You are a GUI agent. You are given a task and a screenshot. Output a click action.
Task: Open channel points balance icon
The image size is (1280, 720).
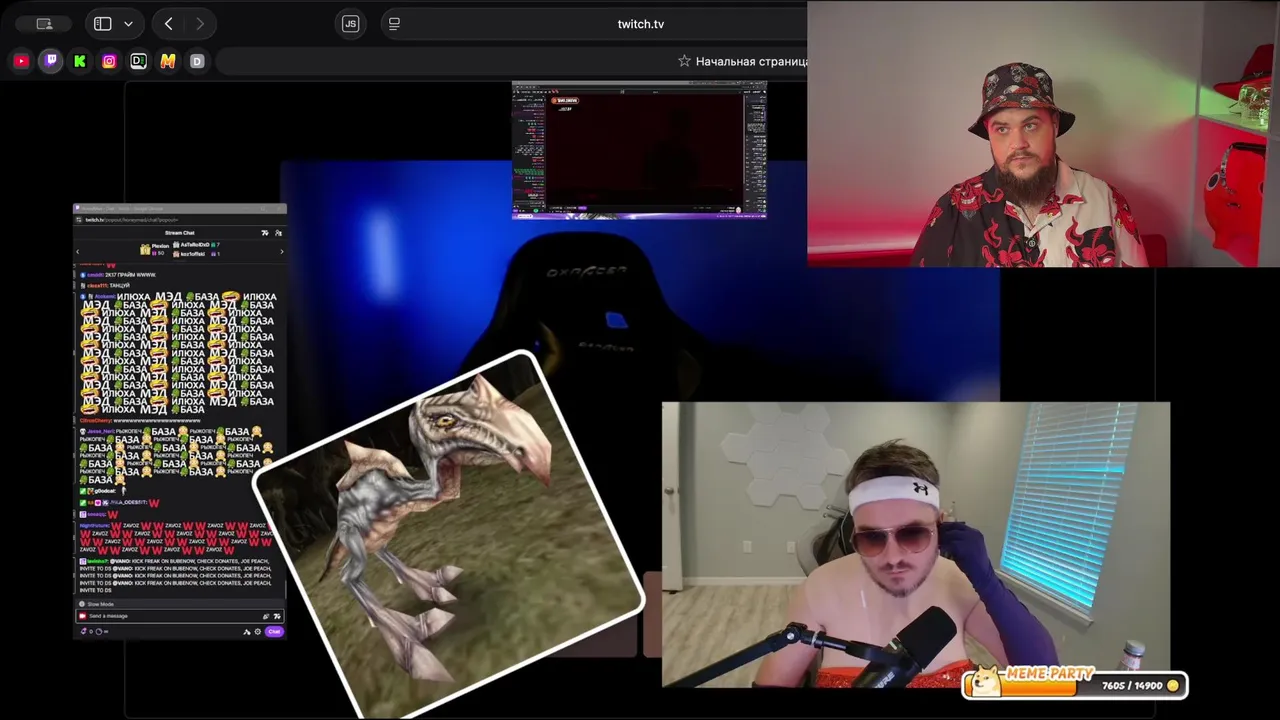pyautogui.click(x=99, y=631)
